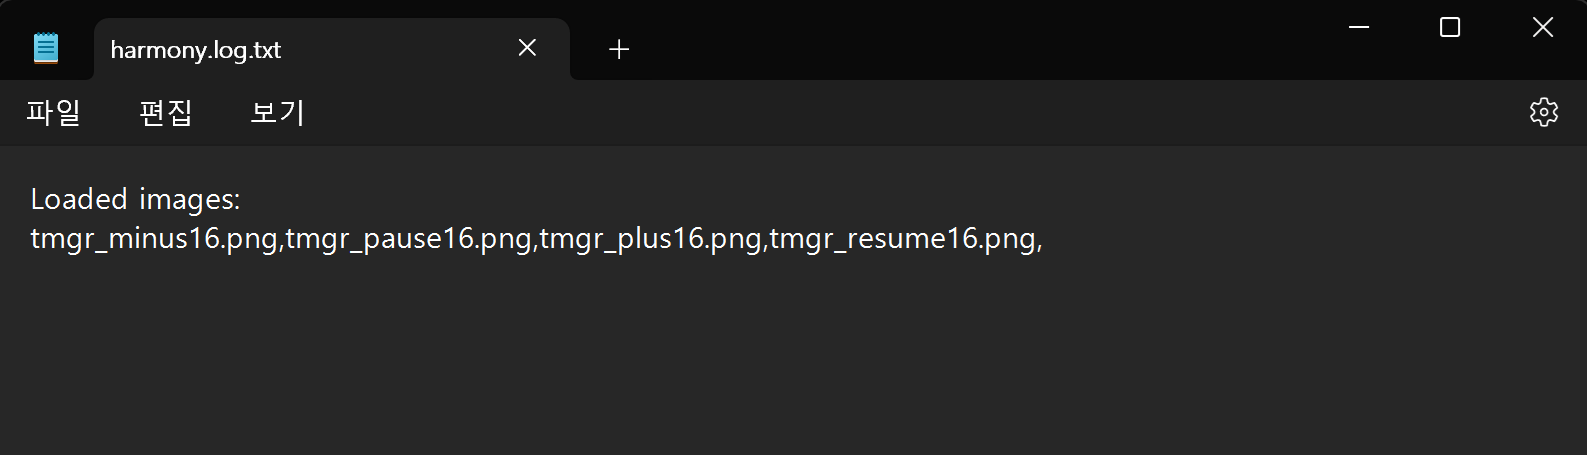This screenshot has width=1587, height=455.
Task: Open Notepad settings gear
Action: (1543, 112)
